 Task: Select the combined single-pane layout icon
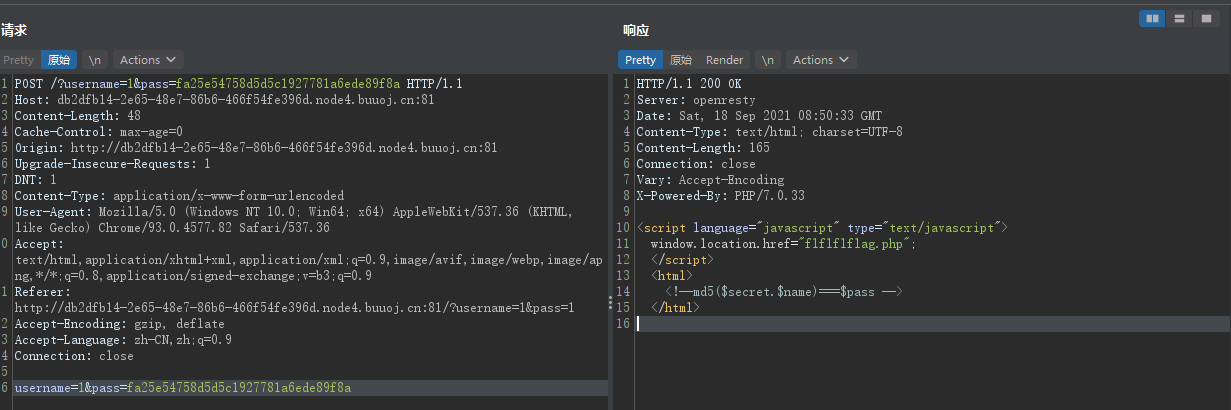[x=1206, y=18]
